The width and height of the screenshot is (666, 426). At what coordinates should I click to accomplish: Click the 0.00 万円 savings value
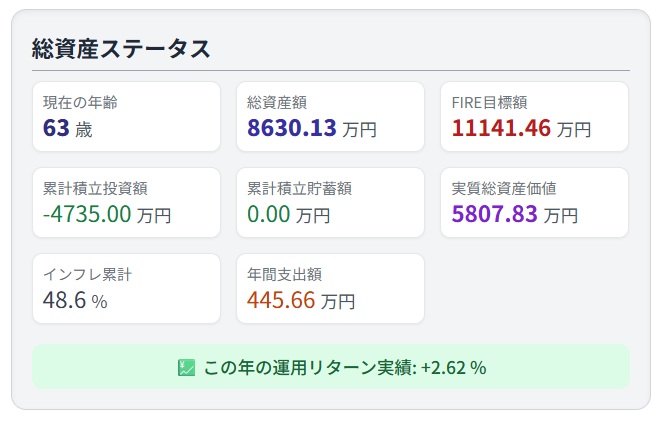pyautogui.click(x=289, y=214)
